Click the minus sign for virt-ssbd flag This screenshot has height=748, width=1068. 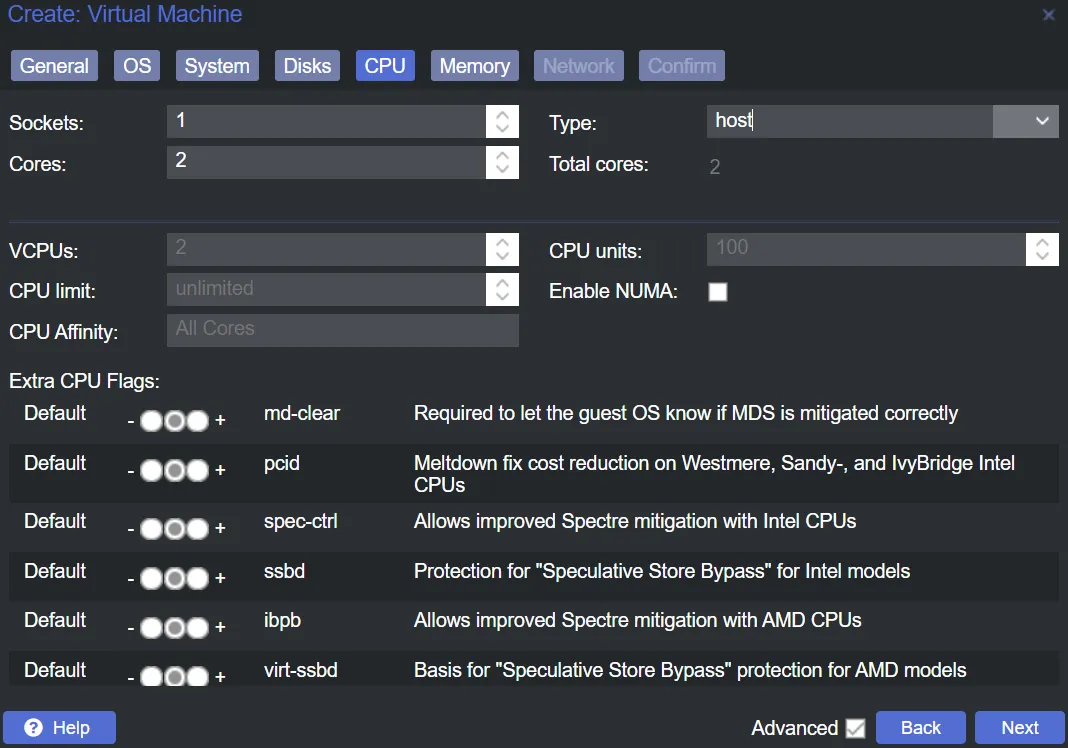point(131,678)
